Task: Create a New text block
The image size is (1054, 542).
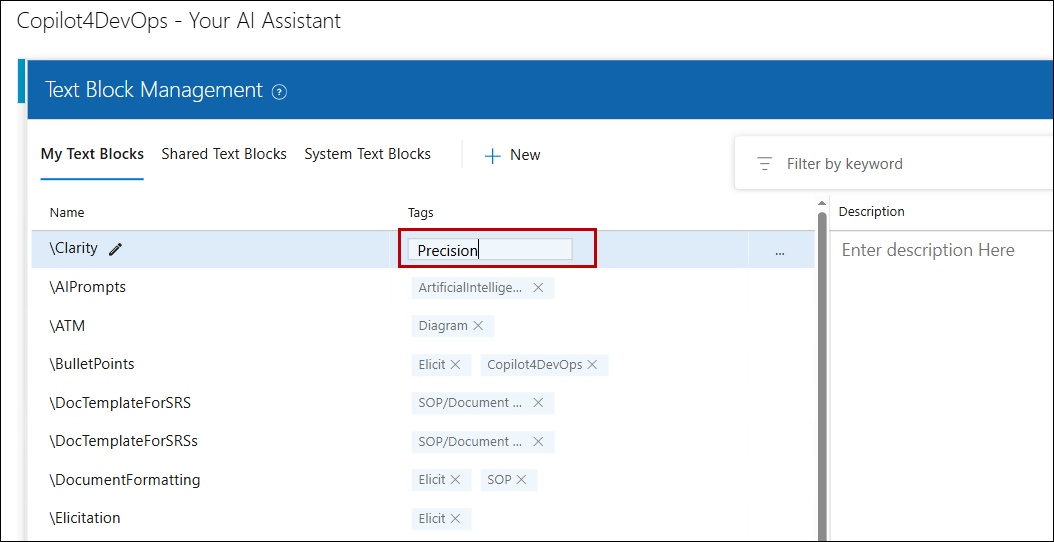Action: click(x=512, y=155)
